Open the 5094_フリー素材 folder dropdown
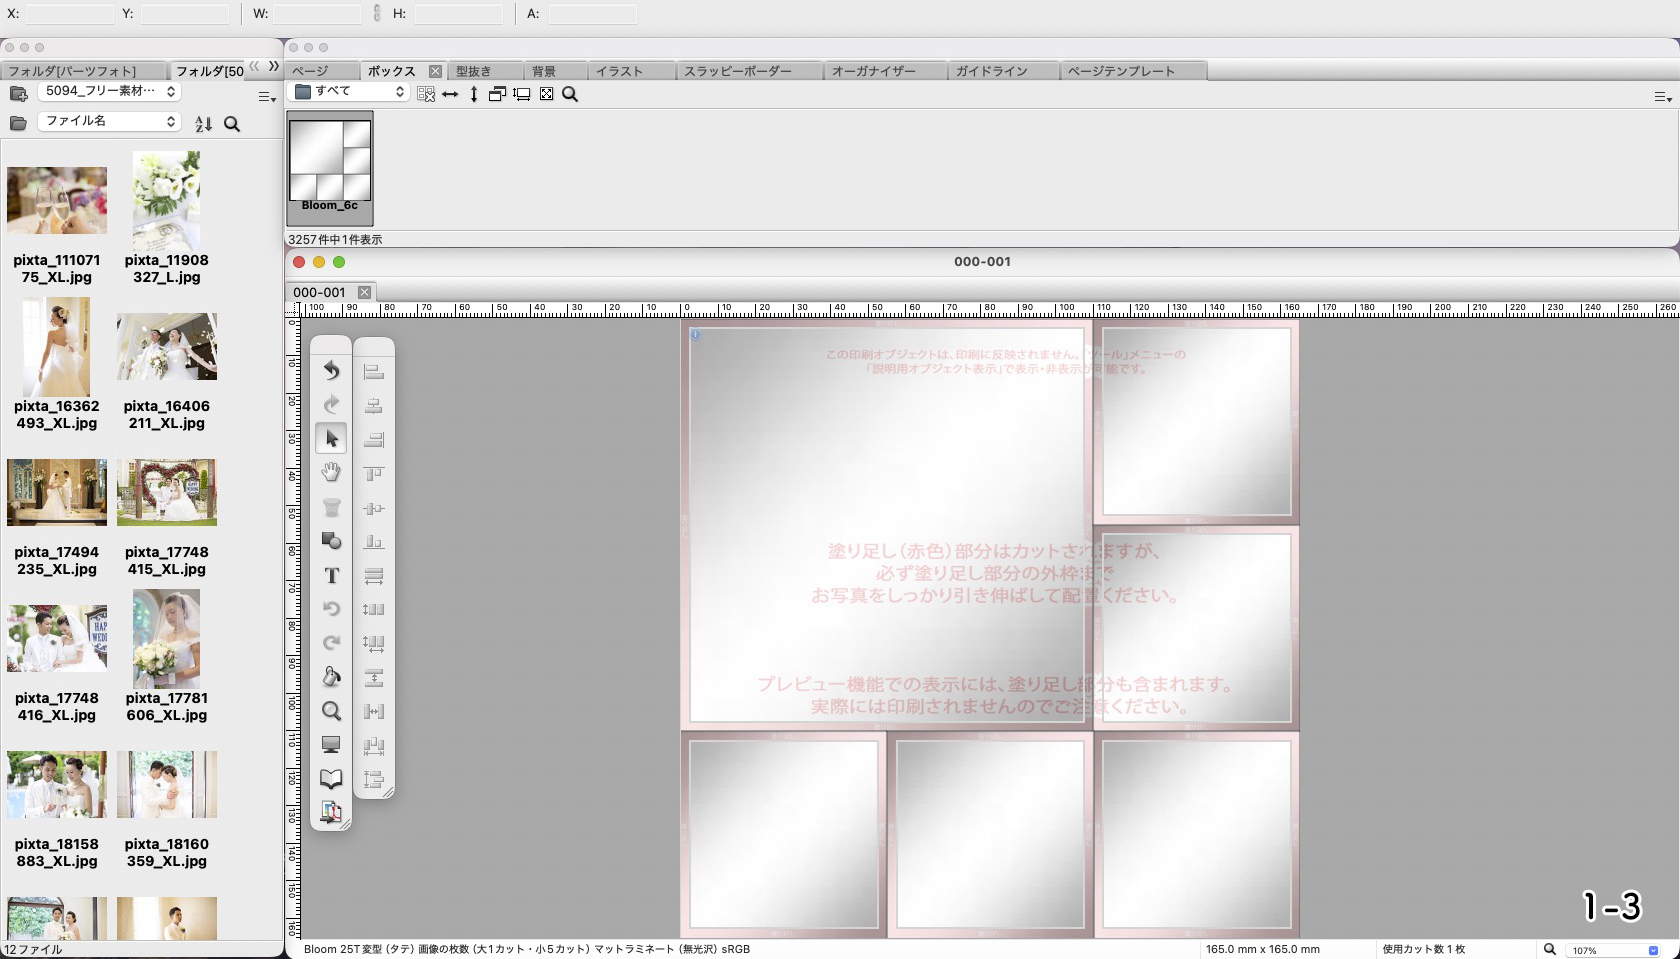This screenshot has width=1680, height=959. point(109,91)
